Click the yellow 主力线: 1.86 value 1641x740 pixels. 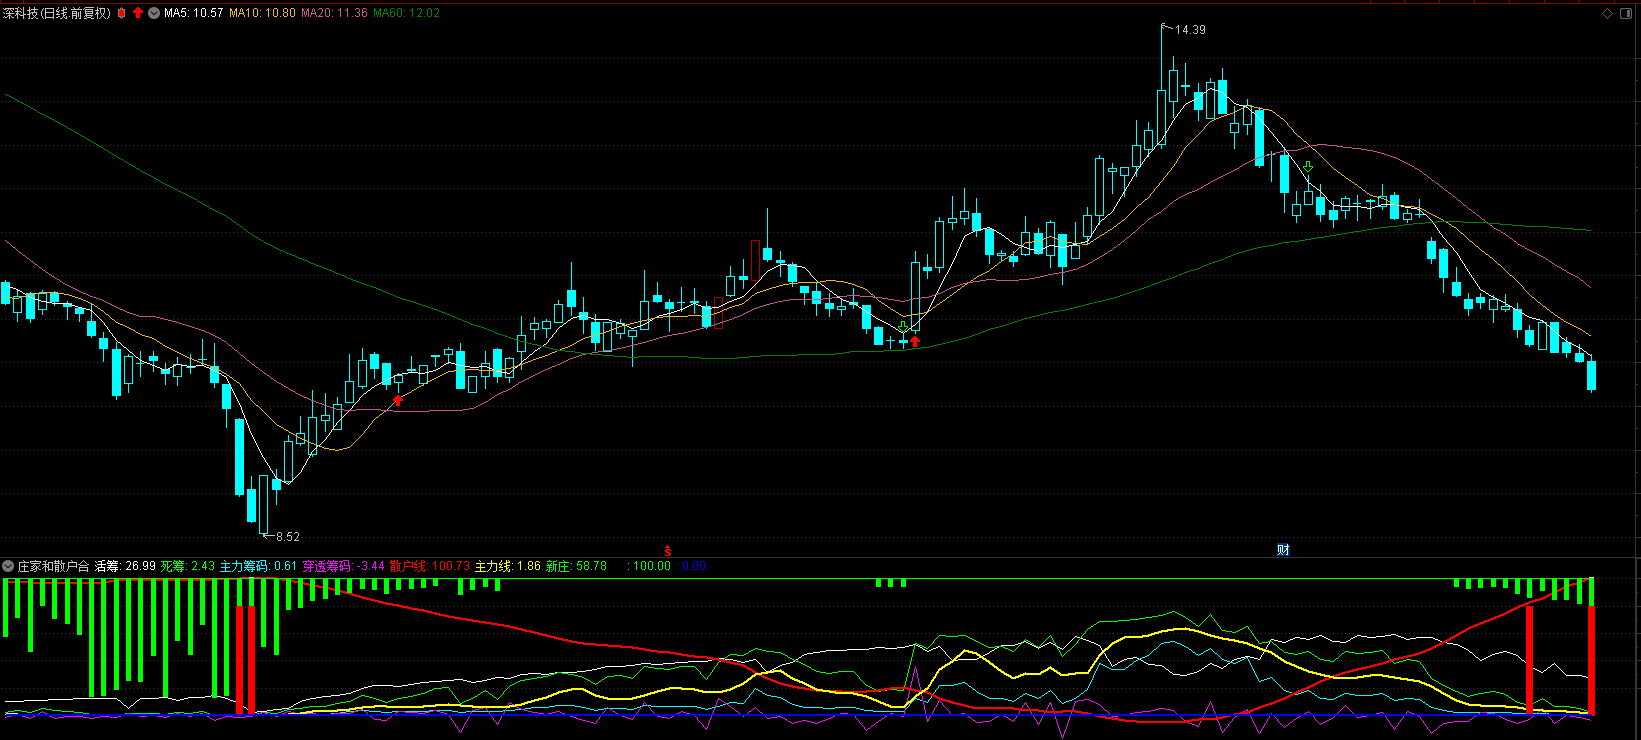point(508,566)
